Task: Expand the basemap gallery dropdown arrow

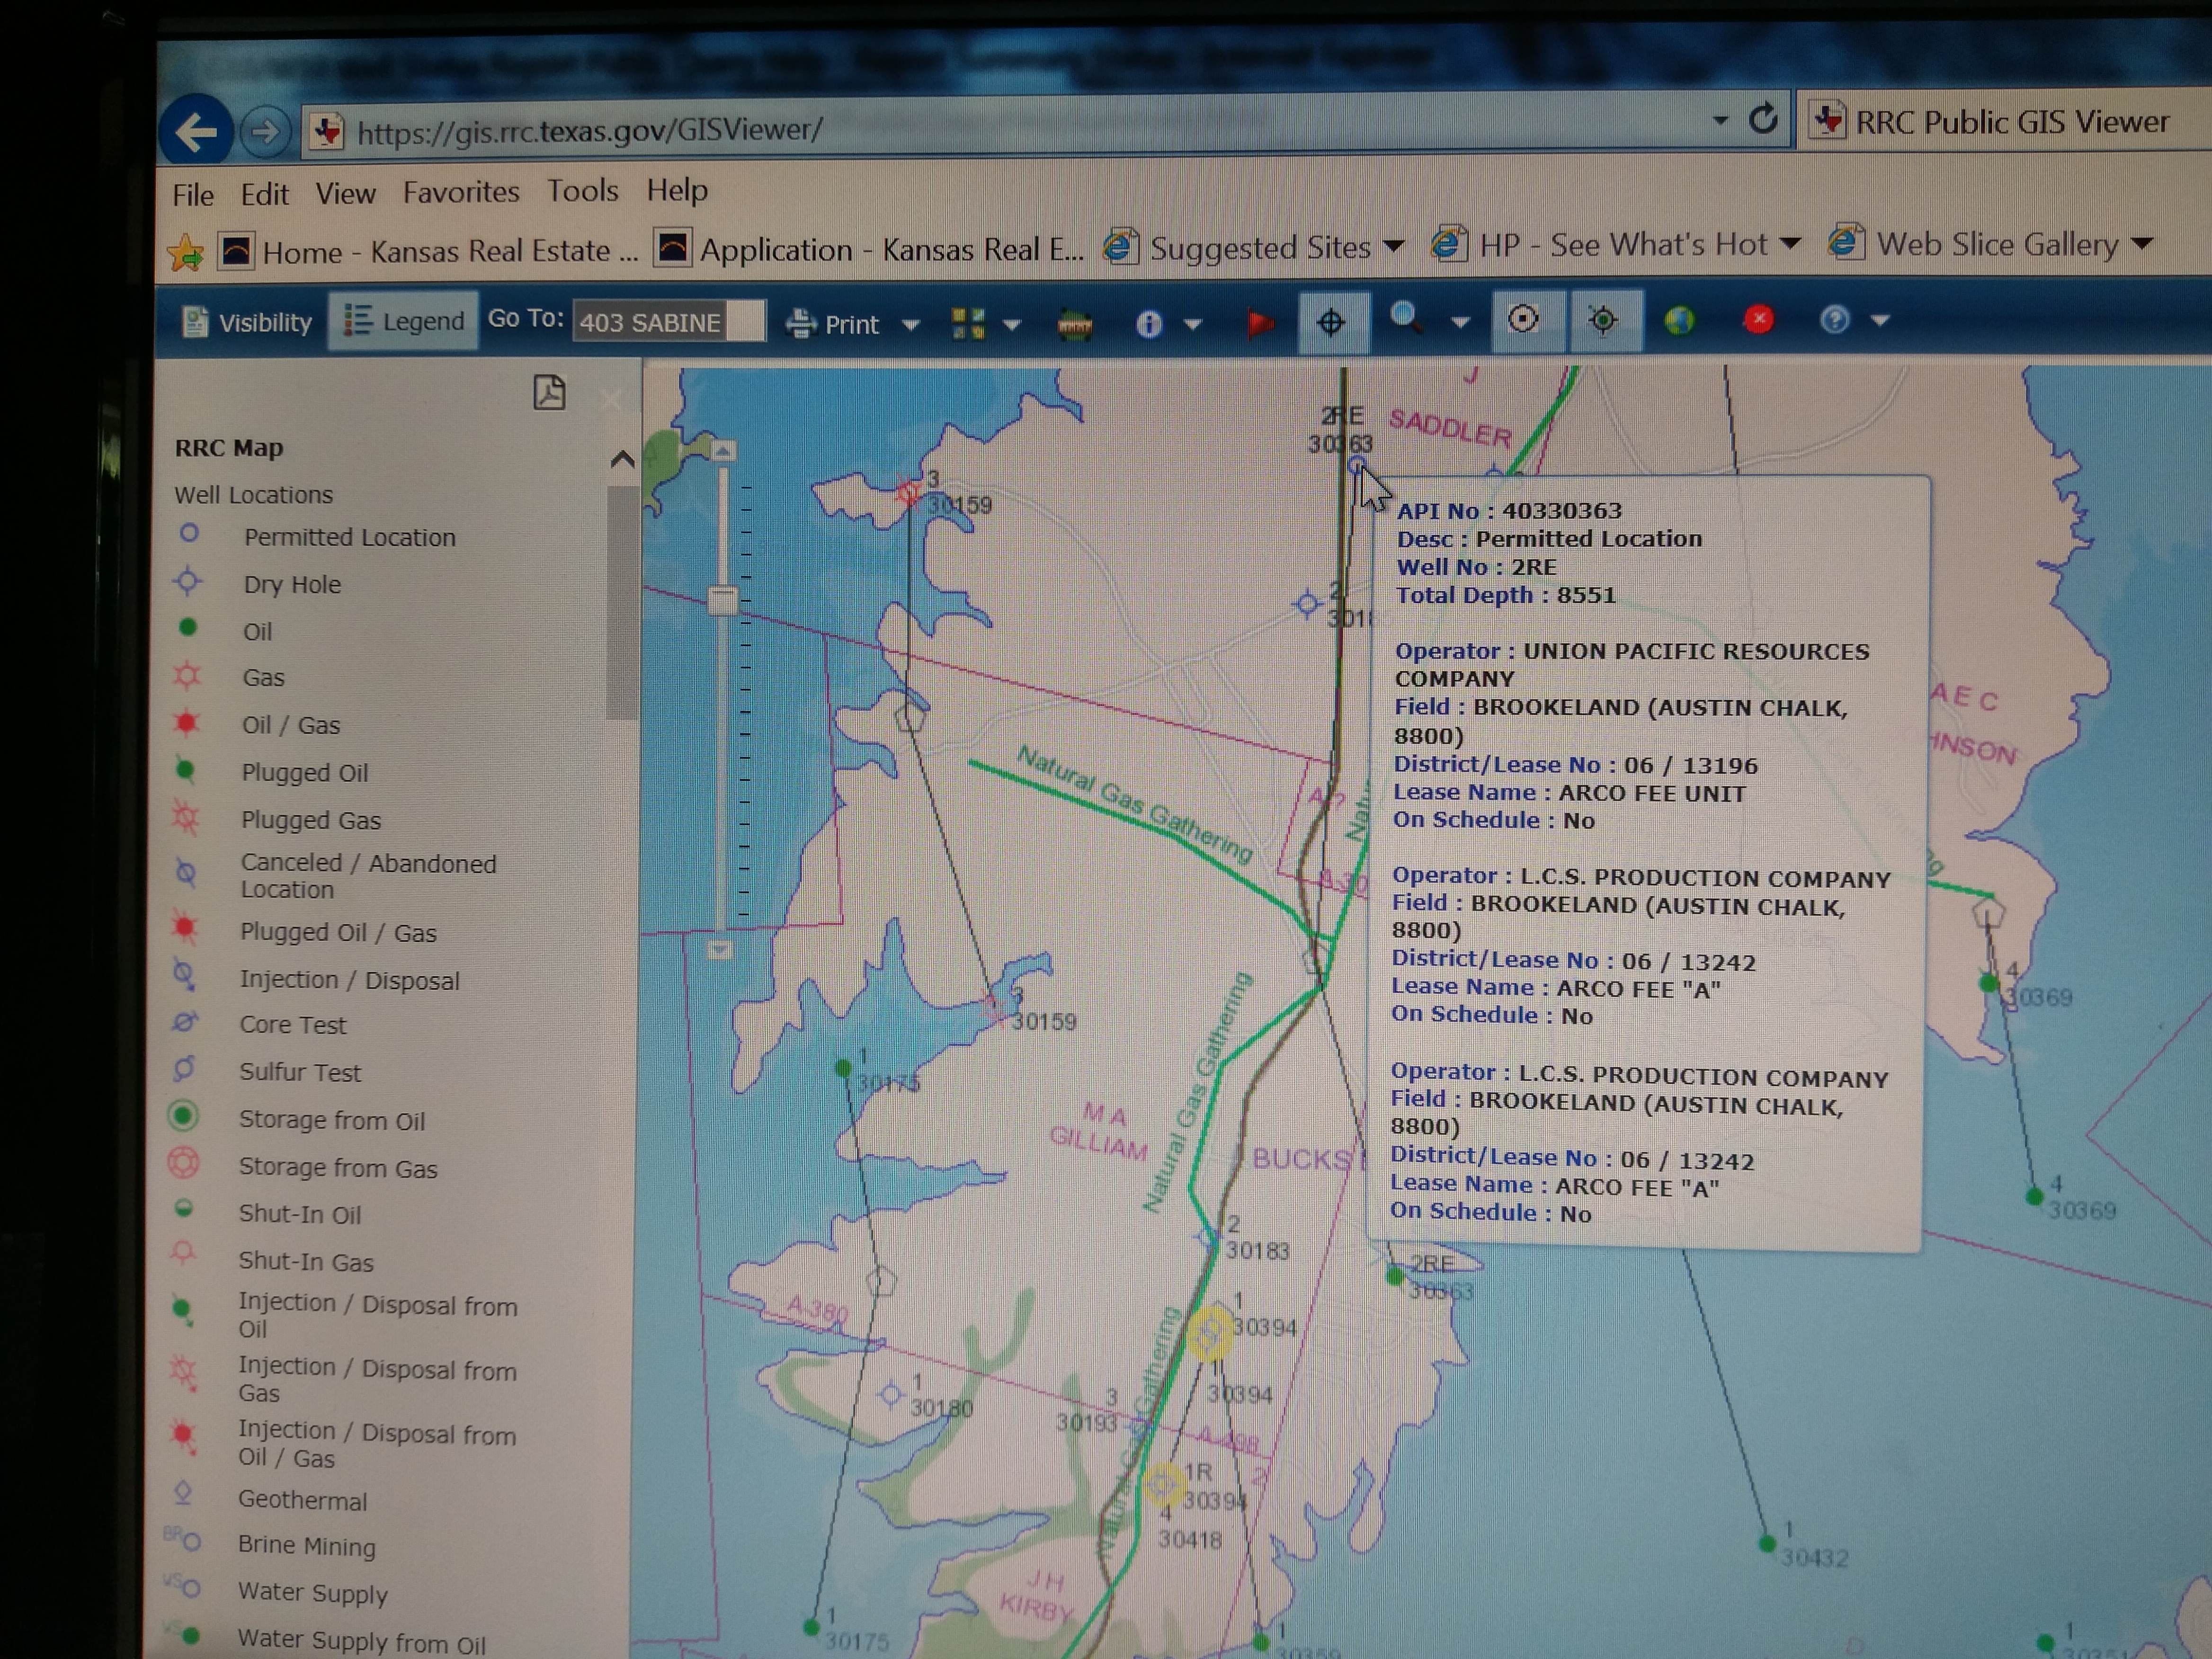Action: pyautogui.click(x=1012, y=325)
